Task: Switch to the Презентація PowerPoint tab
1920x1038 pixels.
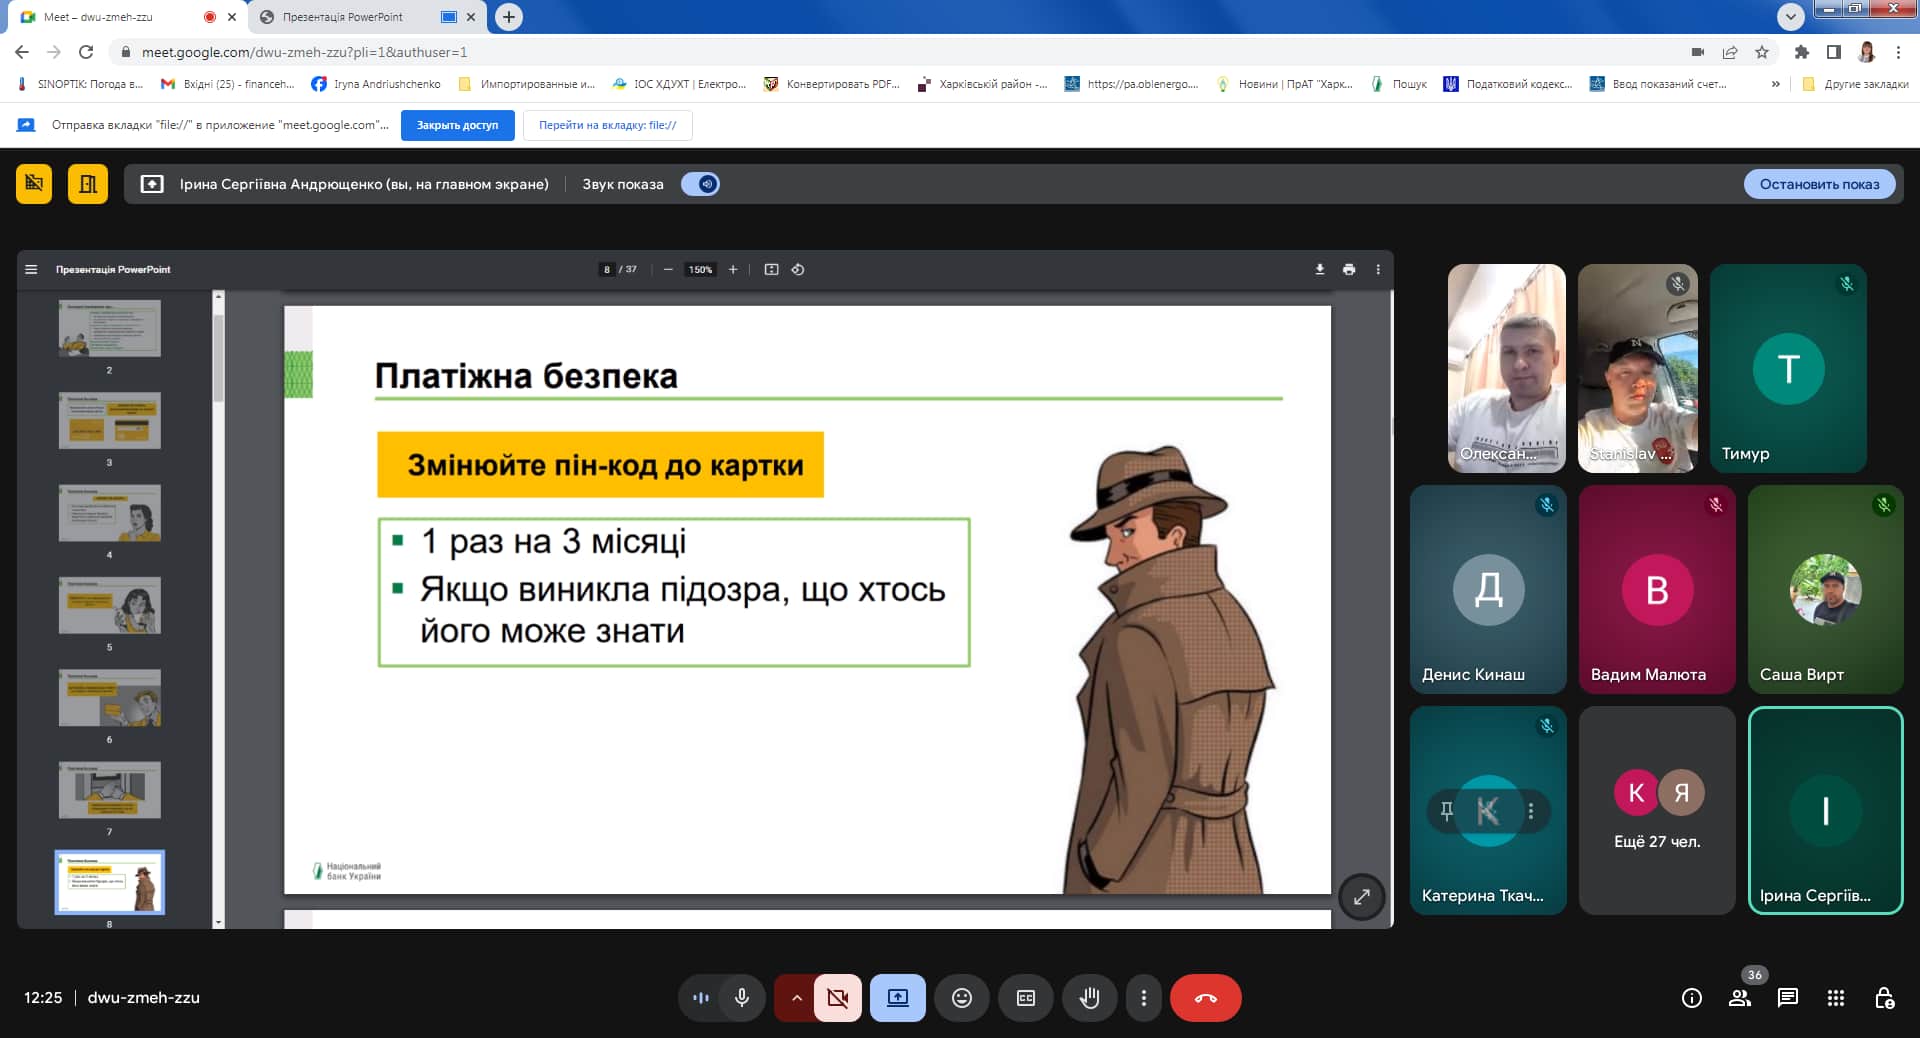Action: click(343, 17)
